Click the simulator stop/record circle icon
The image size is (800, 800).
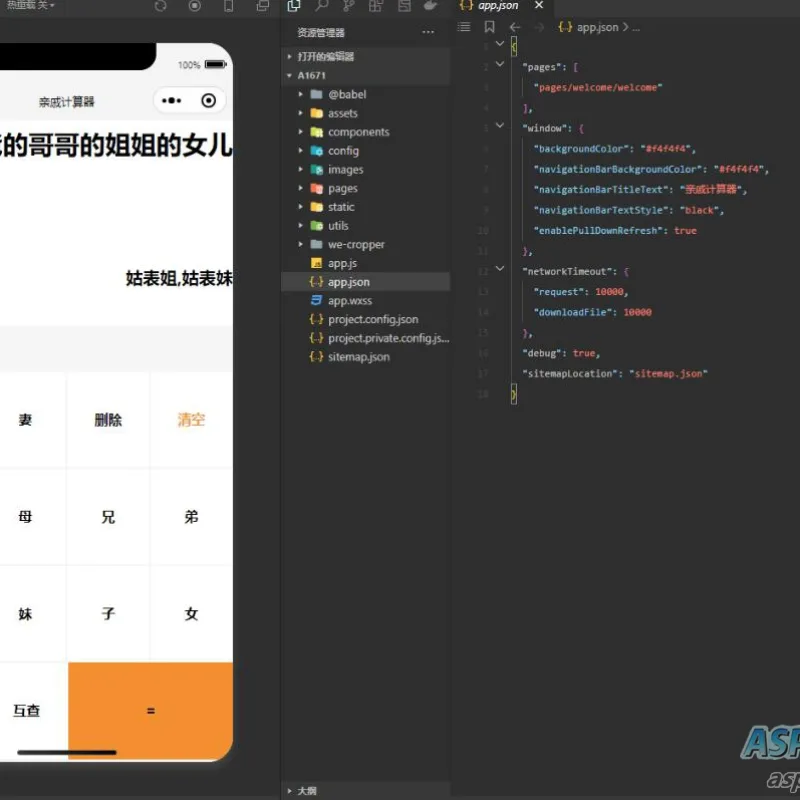pyautogui.click(x=194, y=6)
